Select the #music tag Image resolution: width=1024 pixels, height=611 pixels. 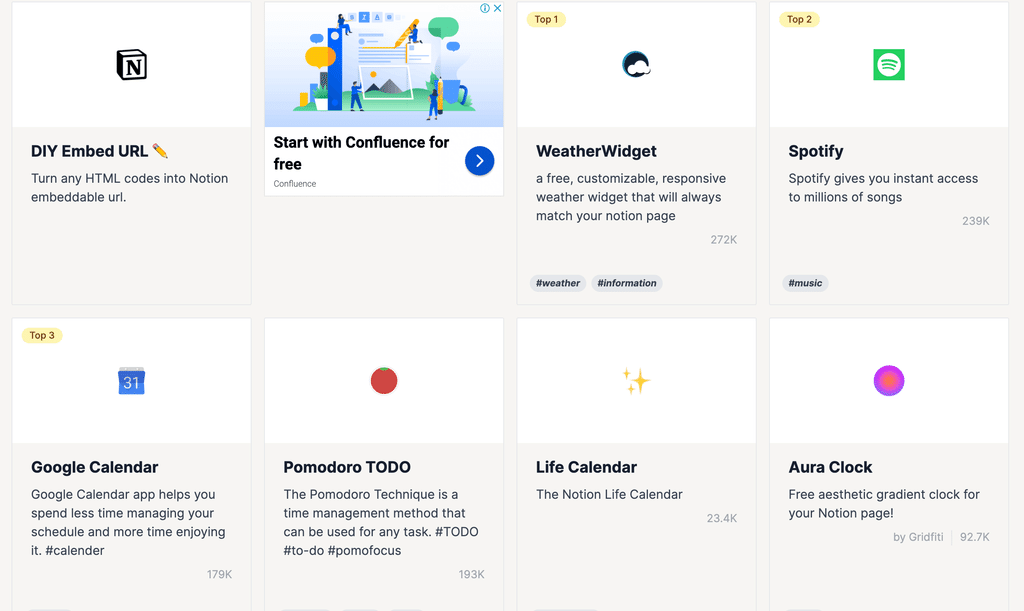coord(805,283)
